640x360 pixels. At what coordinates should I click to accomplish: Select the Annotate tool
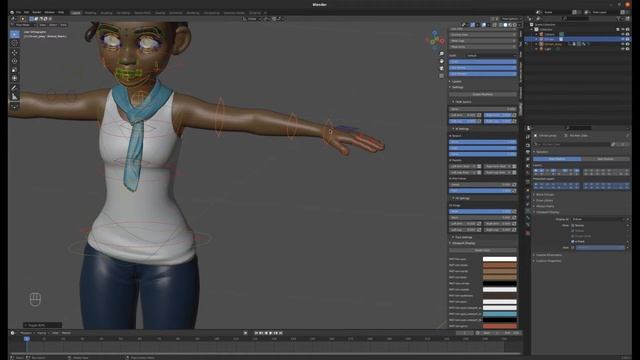[x=15, y=88]
